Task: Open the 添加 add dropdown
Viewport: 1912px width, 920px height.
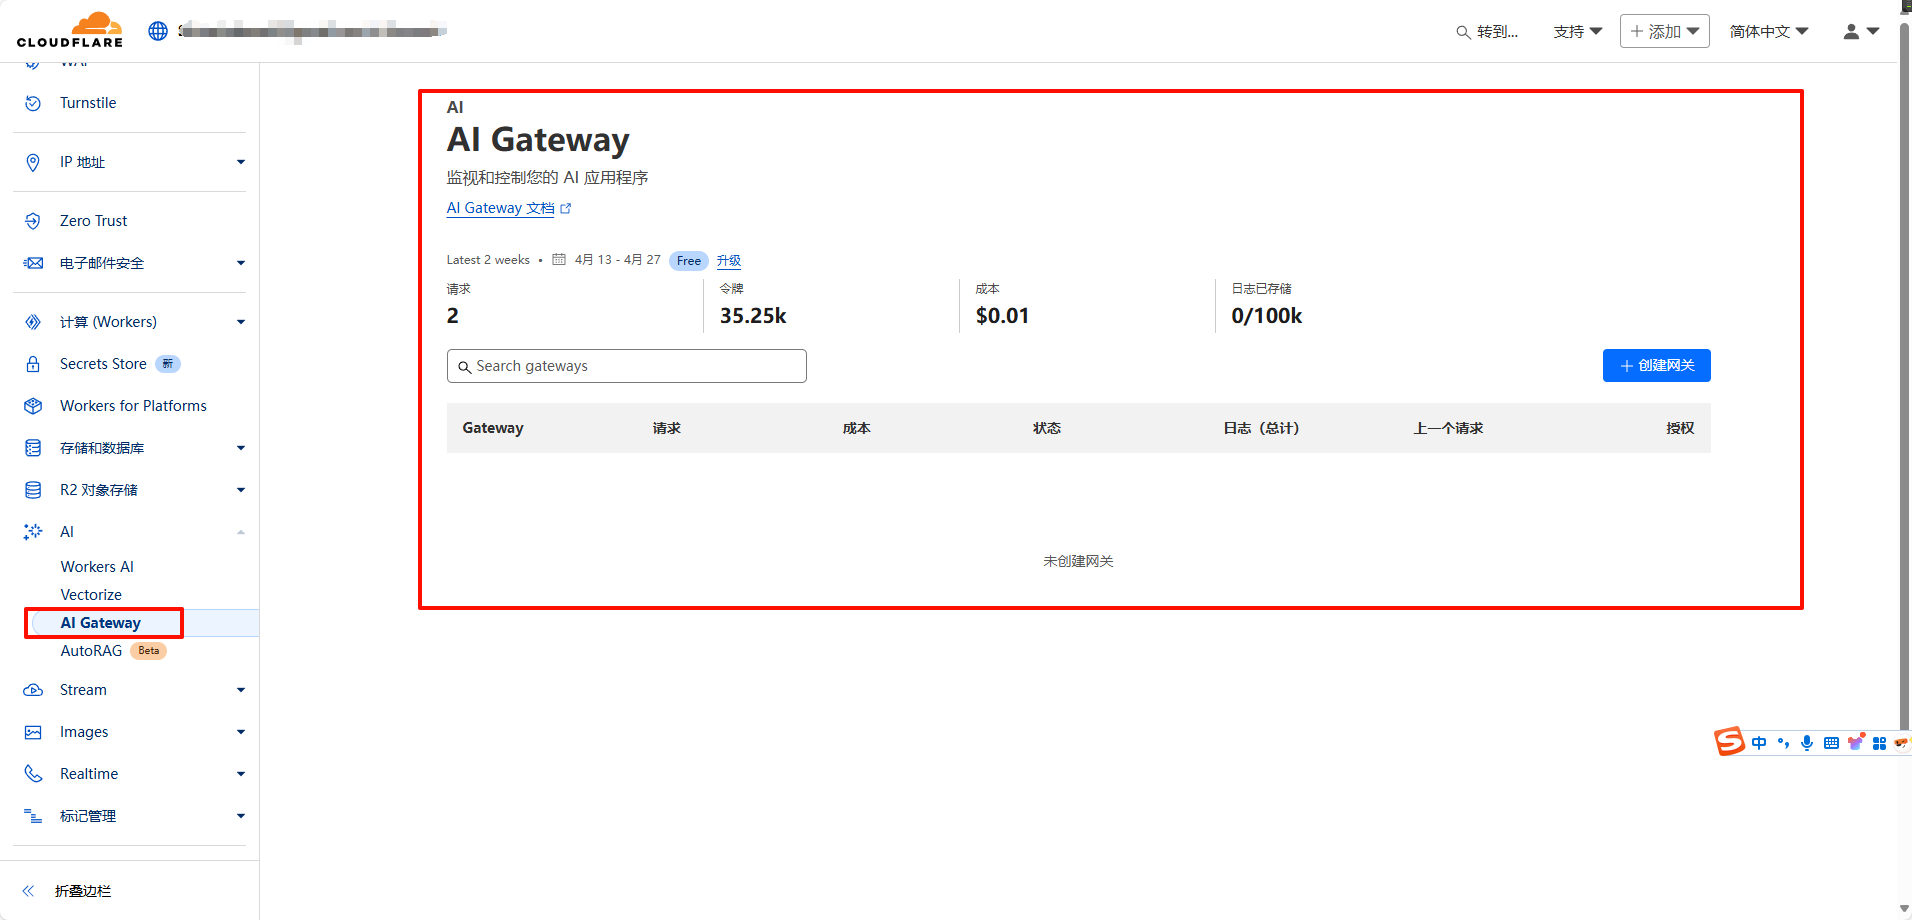Action: click(x=1664, y=32)
